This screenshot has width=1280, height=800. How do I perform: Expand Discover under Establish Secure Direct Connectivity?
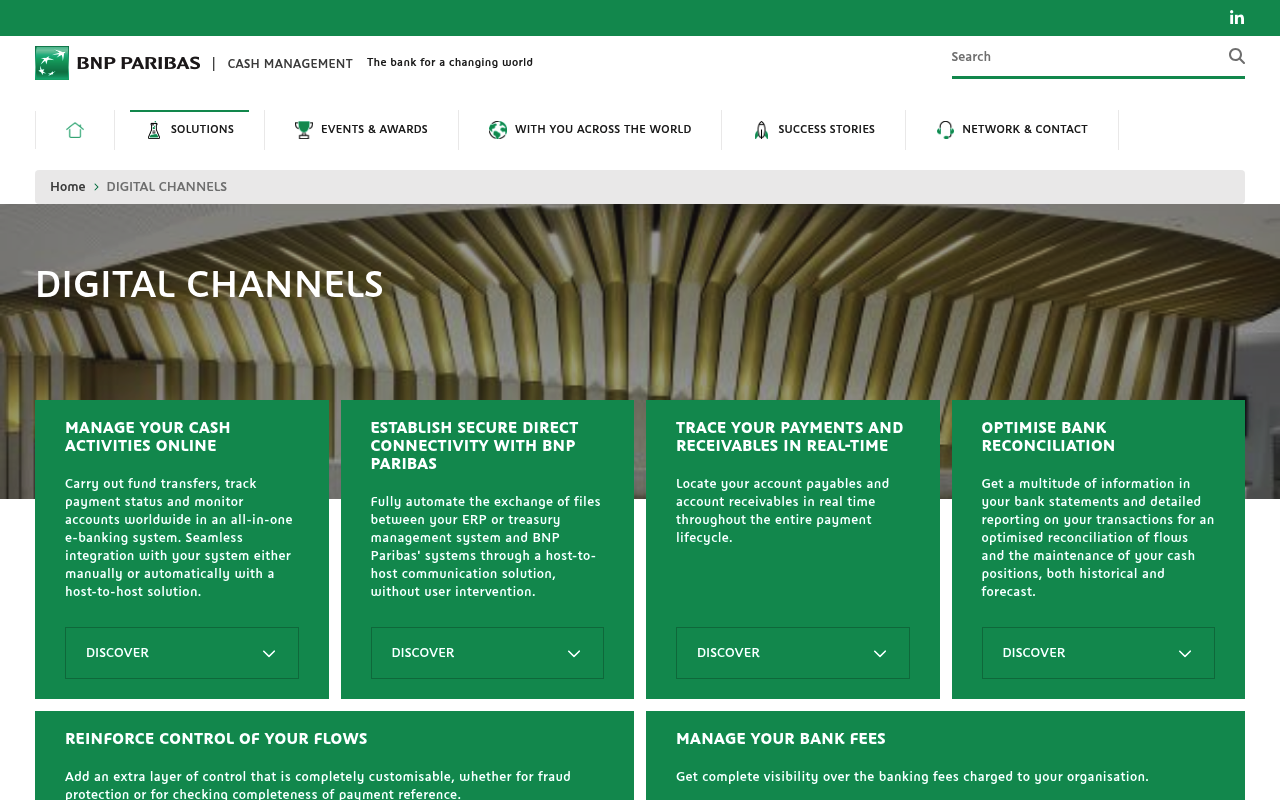coord(487,653)
